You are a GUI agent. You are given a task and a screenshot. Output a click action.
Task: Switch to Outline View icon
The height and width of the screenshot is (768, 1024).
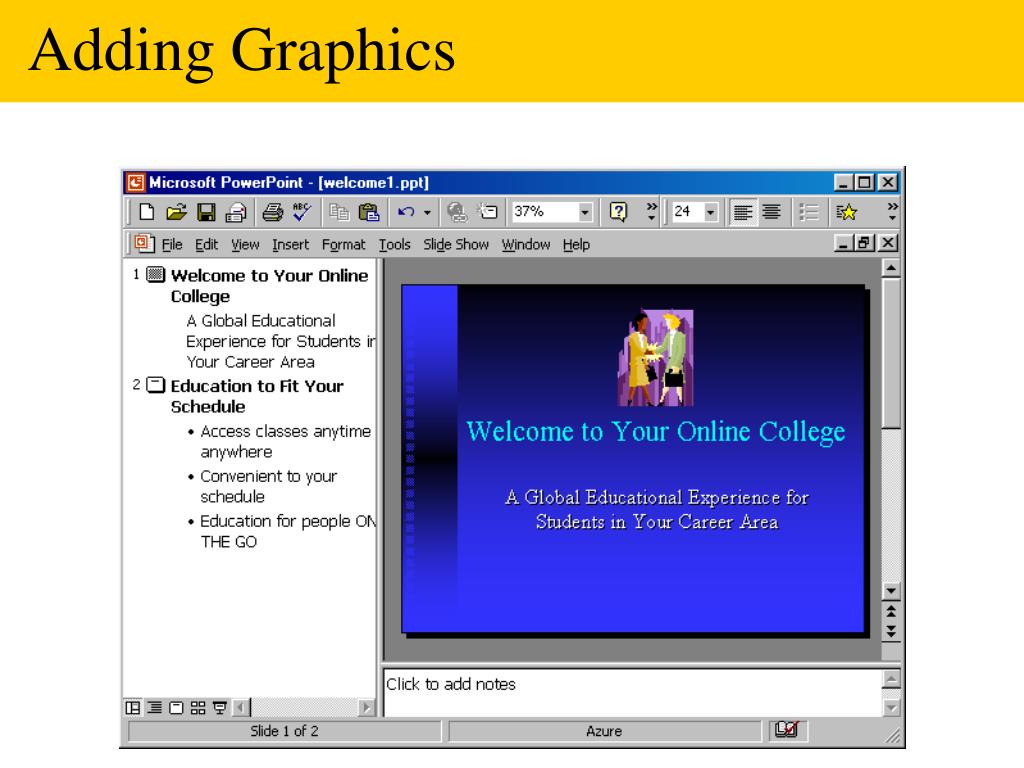coord(155,708)
